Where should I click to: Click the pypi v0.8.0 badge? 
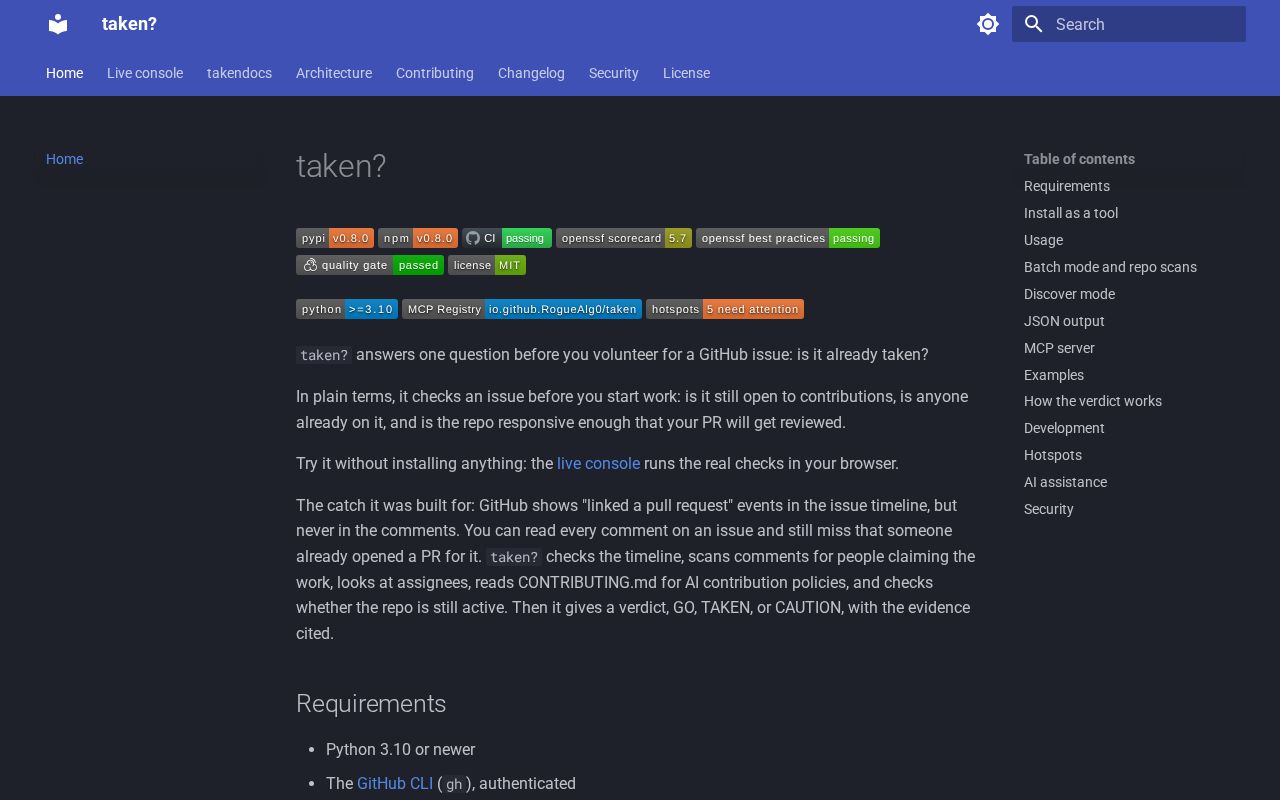[x=335, y=238]
